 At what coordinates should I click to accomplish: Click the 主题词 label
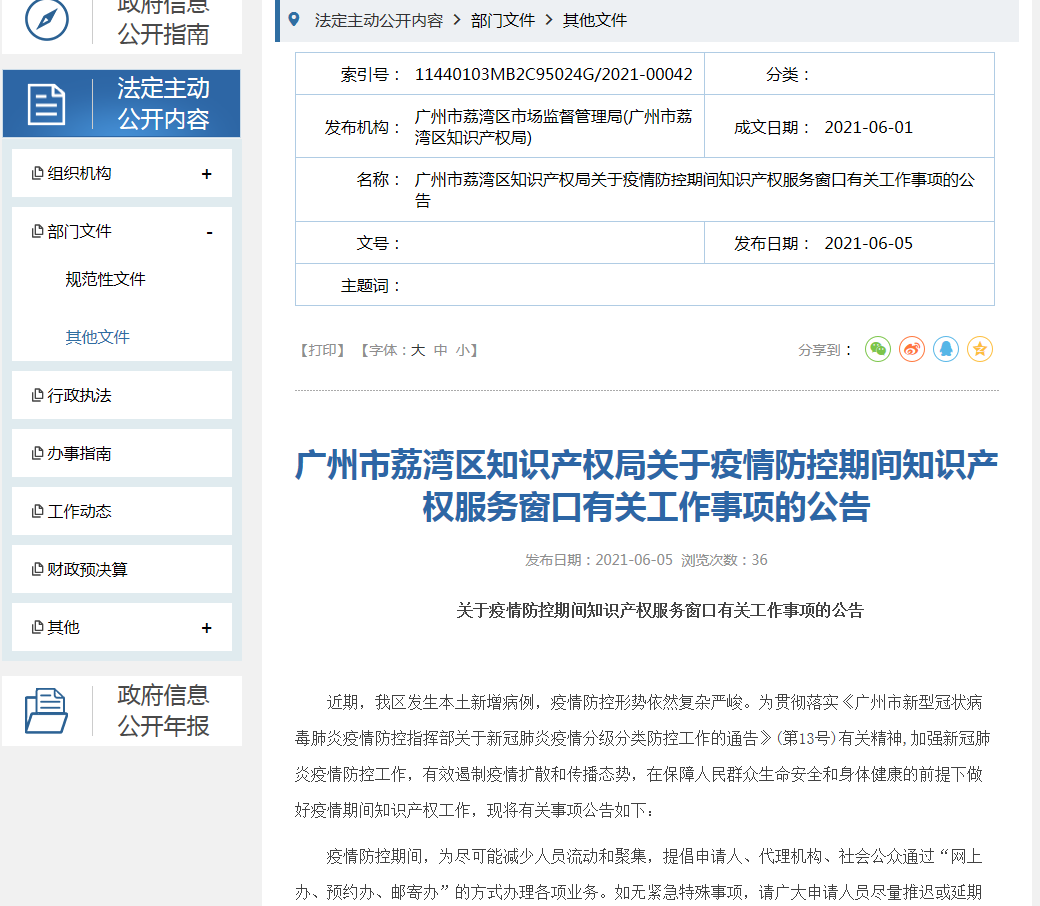371,286
